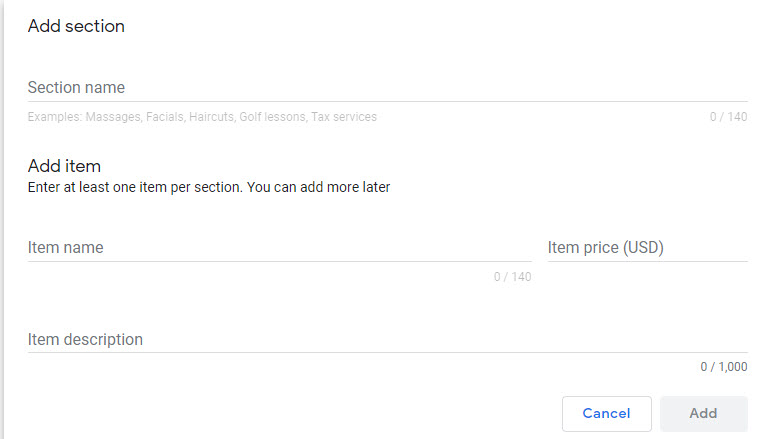The image size is (768, 439).
Task: Click the 0 / 1,000 description counter
Action: pyautogui.click(x=723, y=366)
